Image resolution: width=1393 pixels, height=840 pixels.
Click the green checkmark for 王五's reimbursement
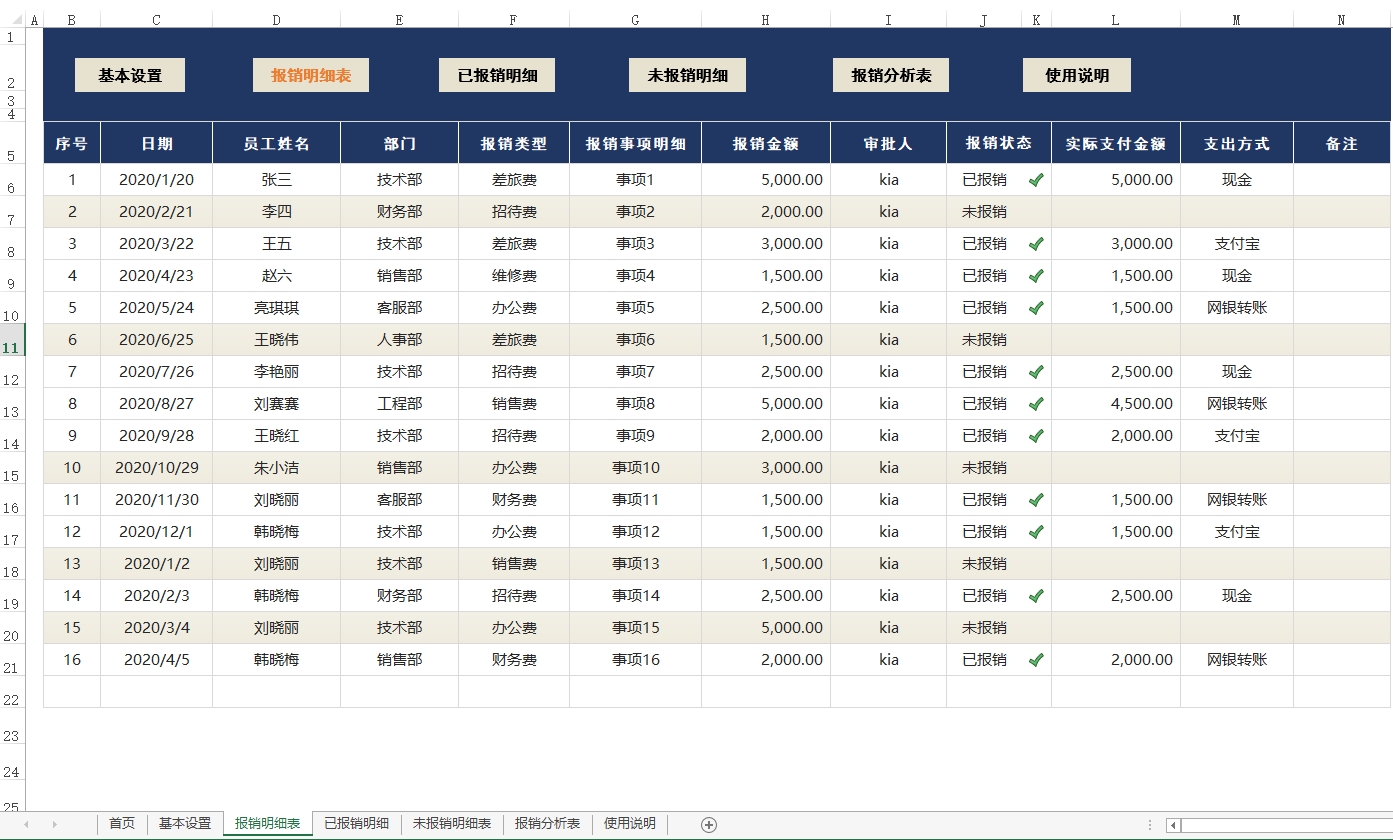(x=1036, y=244)
